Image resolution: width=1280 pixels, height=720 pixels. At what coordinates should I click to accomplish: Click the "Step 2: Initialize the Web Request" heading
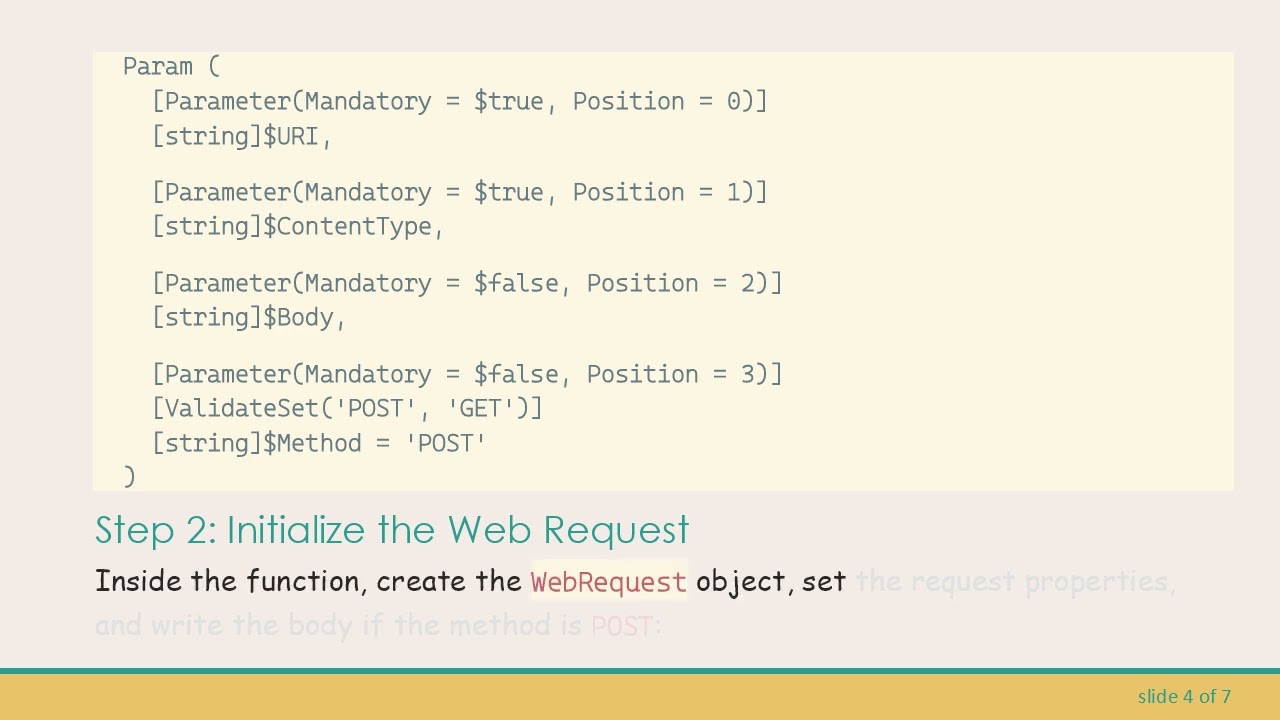[392, 530]
